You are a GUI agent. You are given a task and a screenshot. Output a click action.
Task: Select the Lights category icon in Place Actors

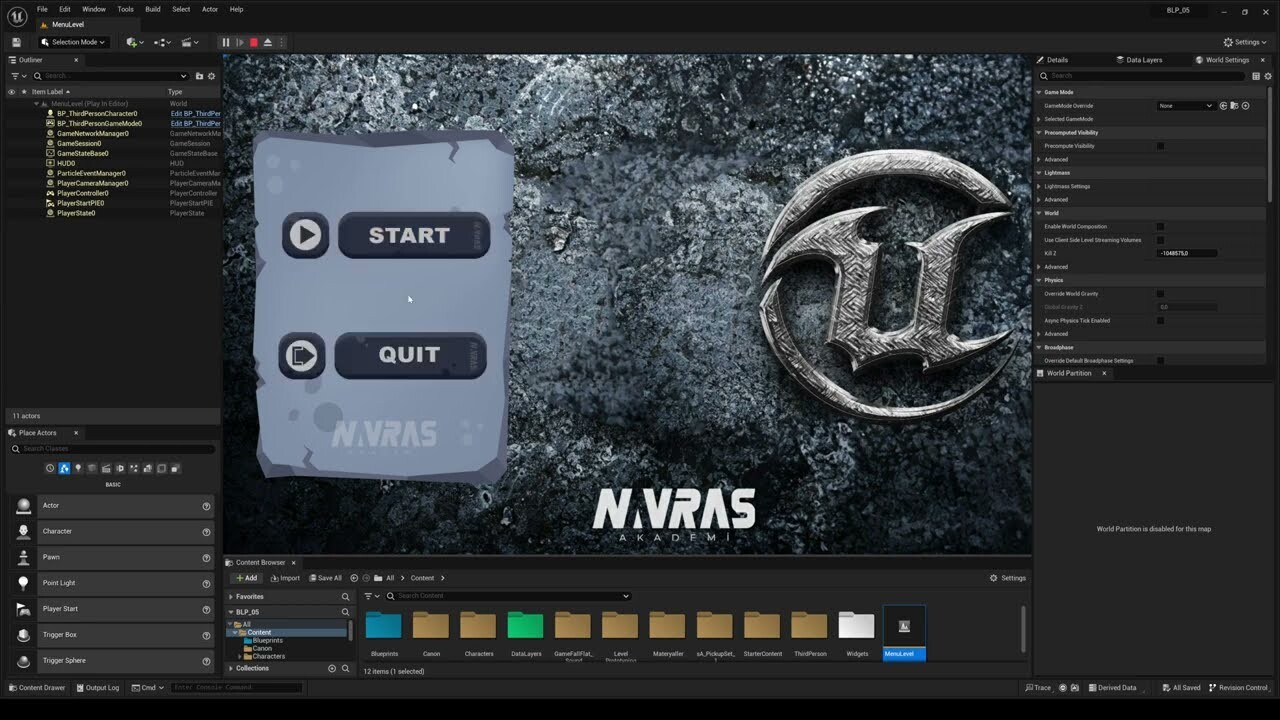[x=79, y=468]
